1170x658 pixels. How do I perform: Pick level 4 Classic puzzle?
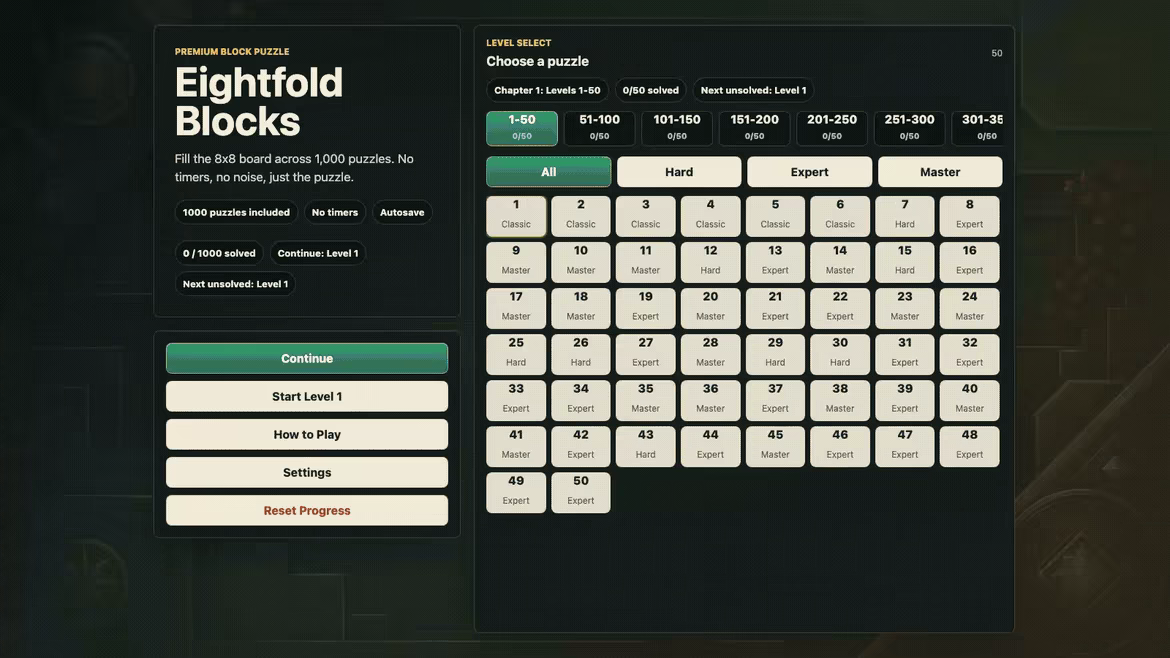point(710,216)
